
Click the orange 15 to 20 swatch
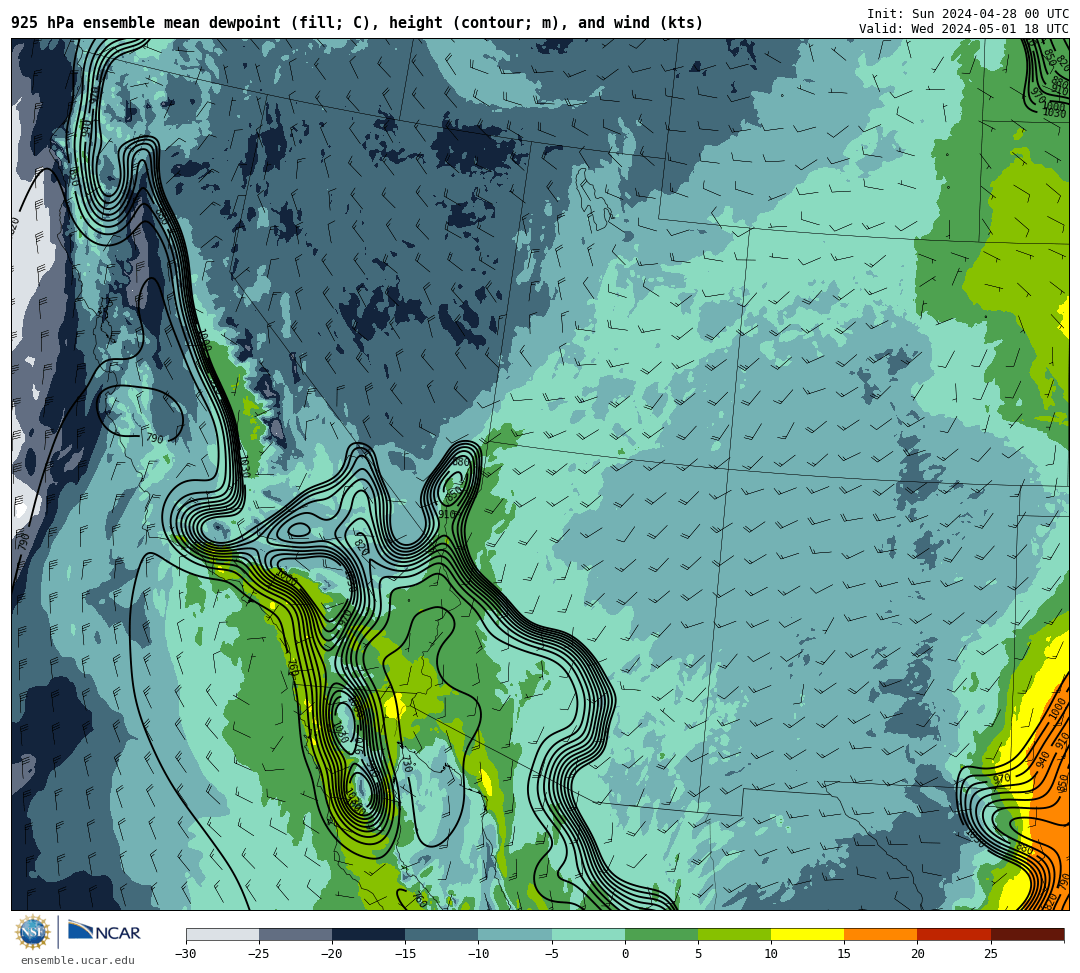point(881,934)
